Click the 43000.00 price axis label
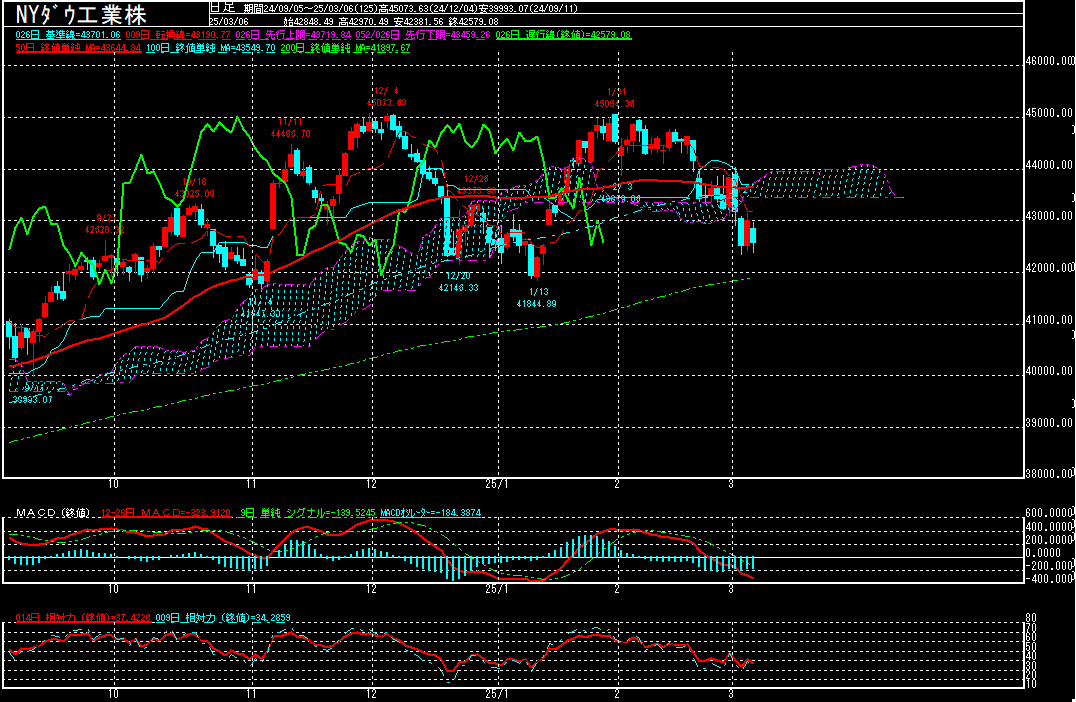Screen dimensions: 1076x702 click(1050, 215)
